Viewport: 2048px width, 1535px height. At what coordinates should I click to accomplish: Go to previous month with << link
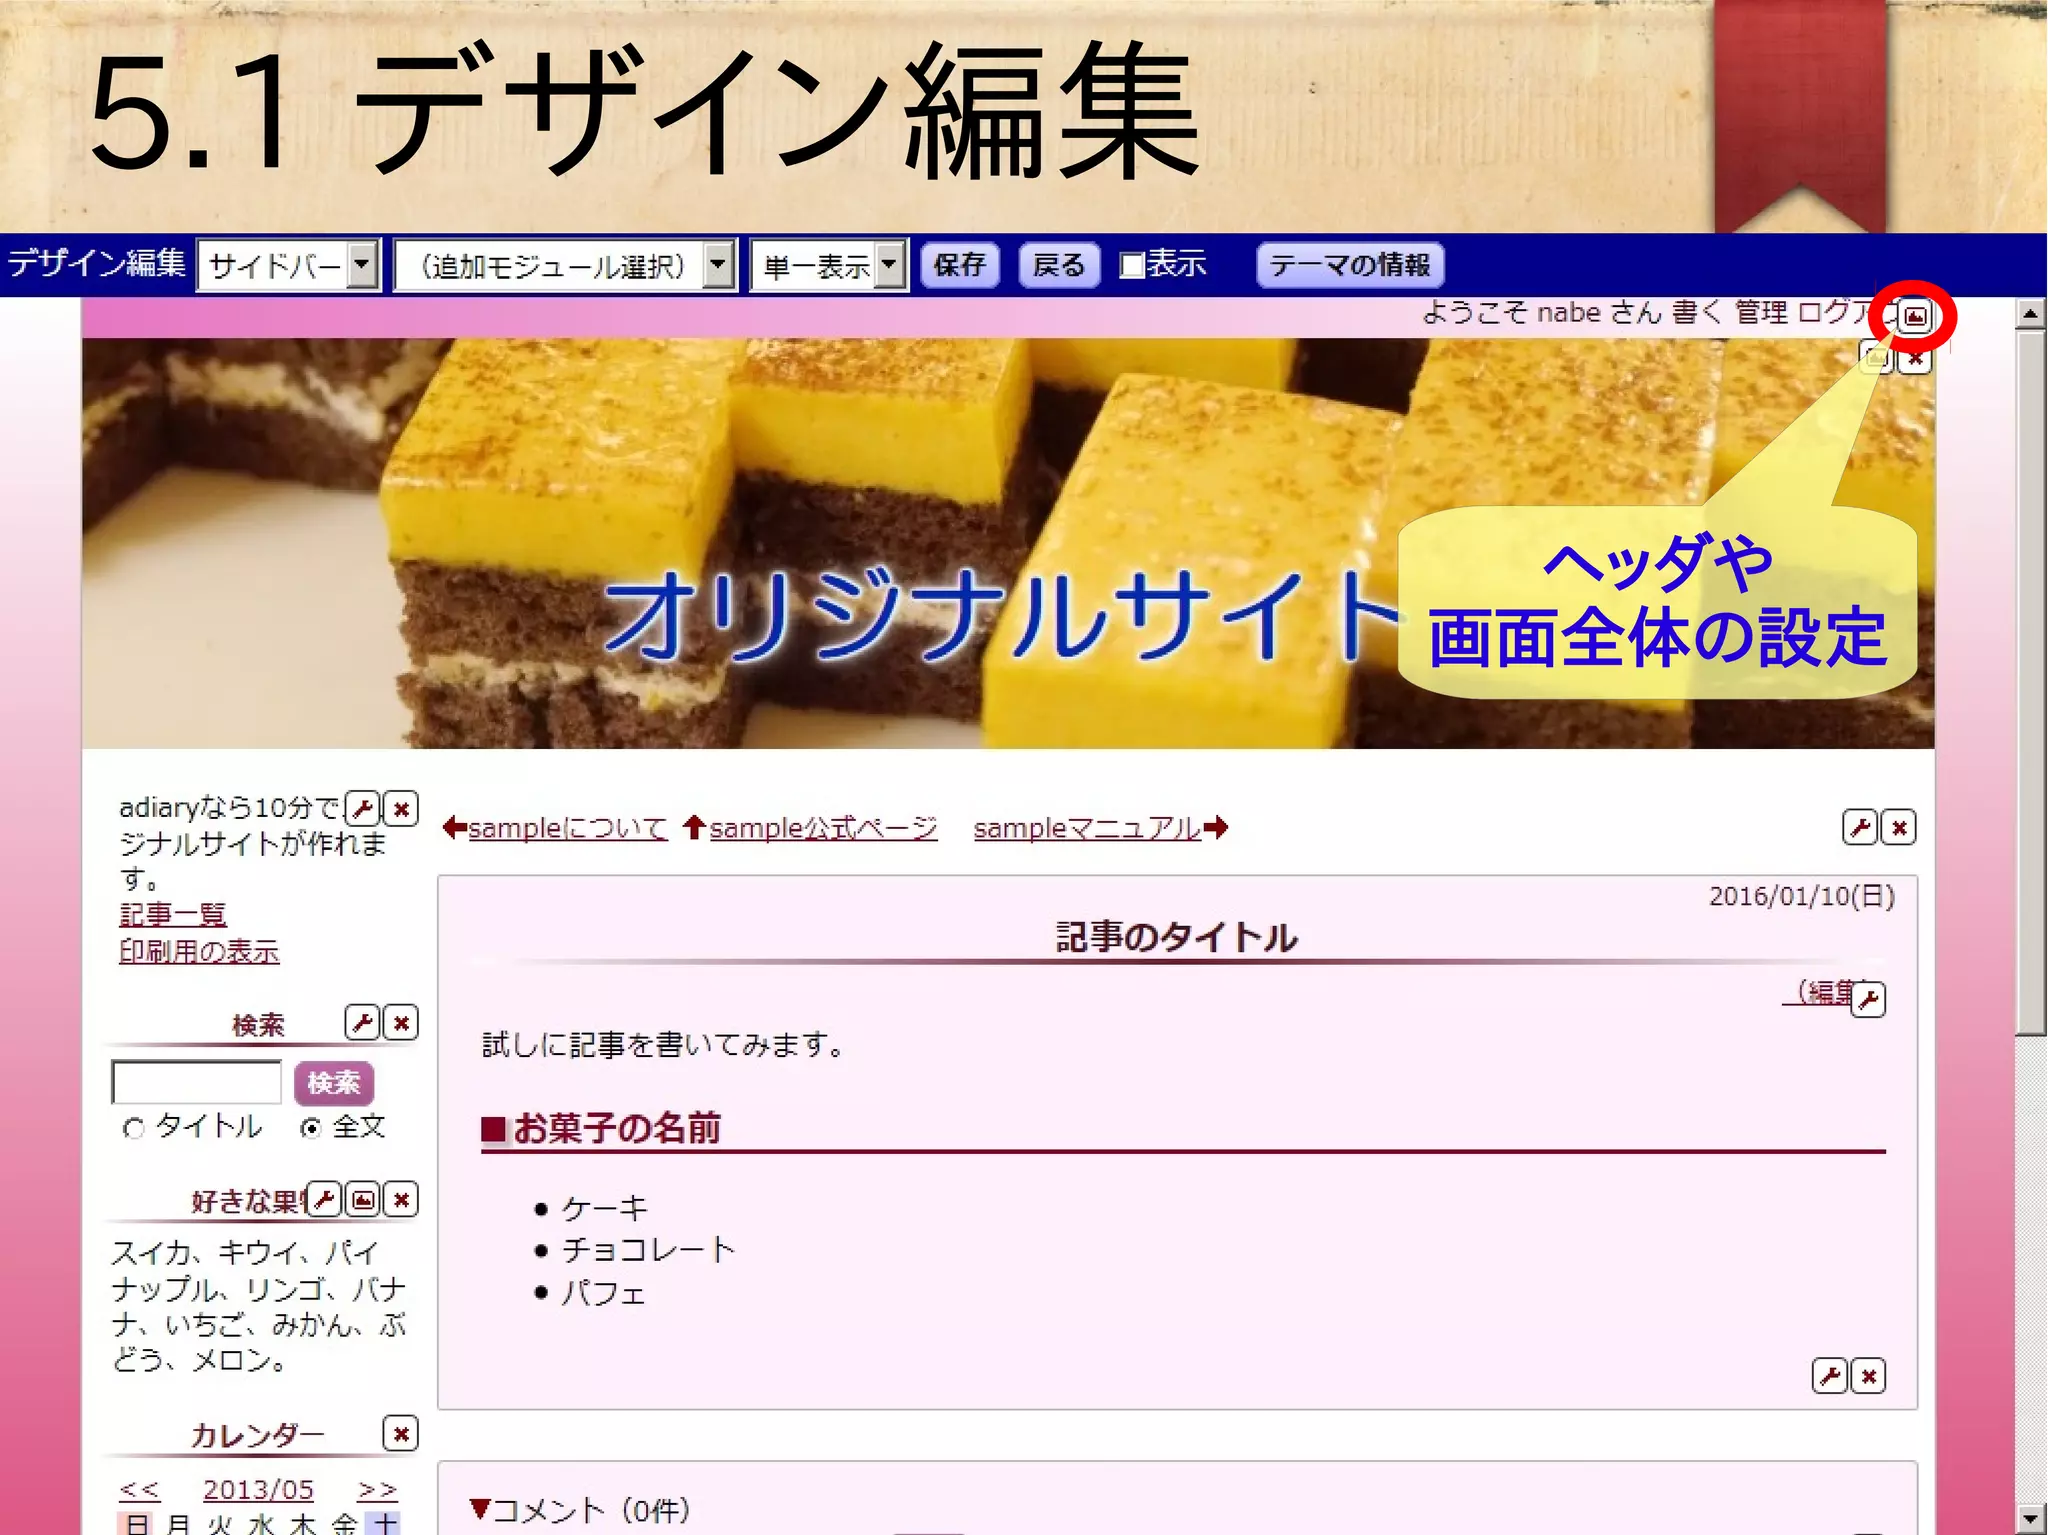click(x=139, y=1490)
